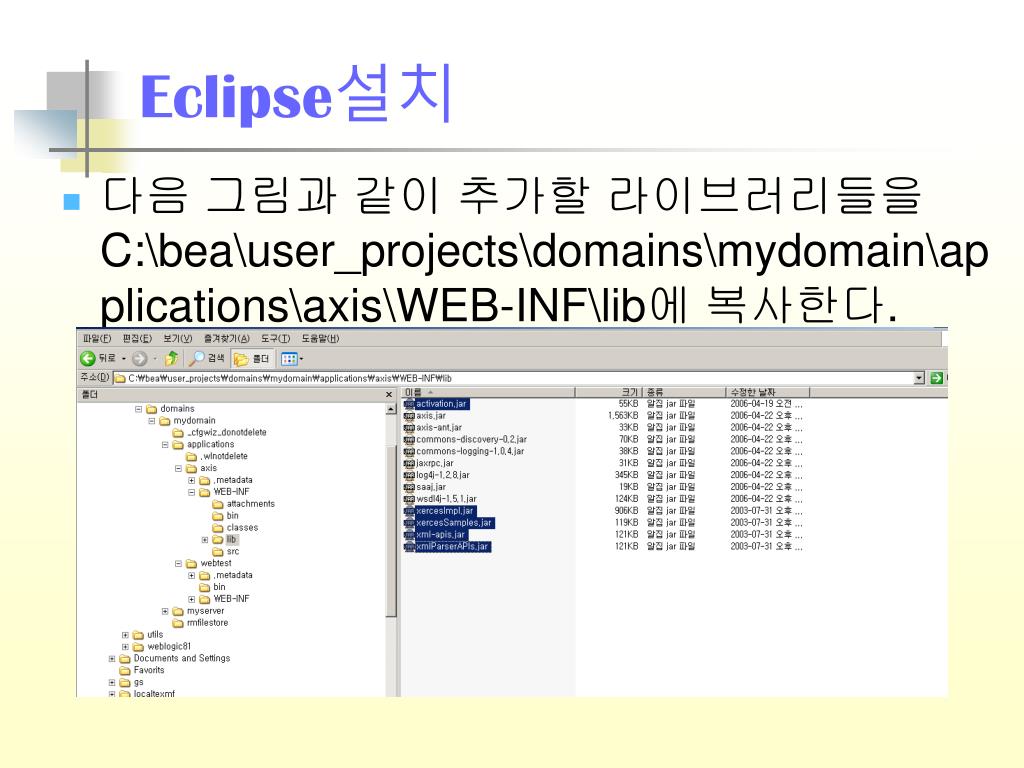Click the axis.jar file icon
The image size is (1024, 768).
pyautogui.click(x=409, y=415)
